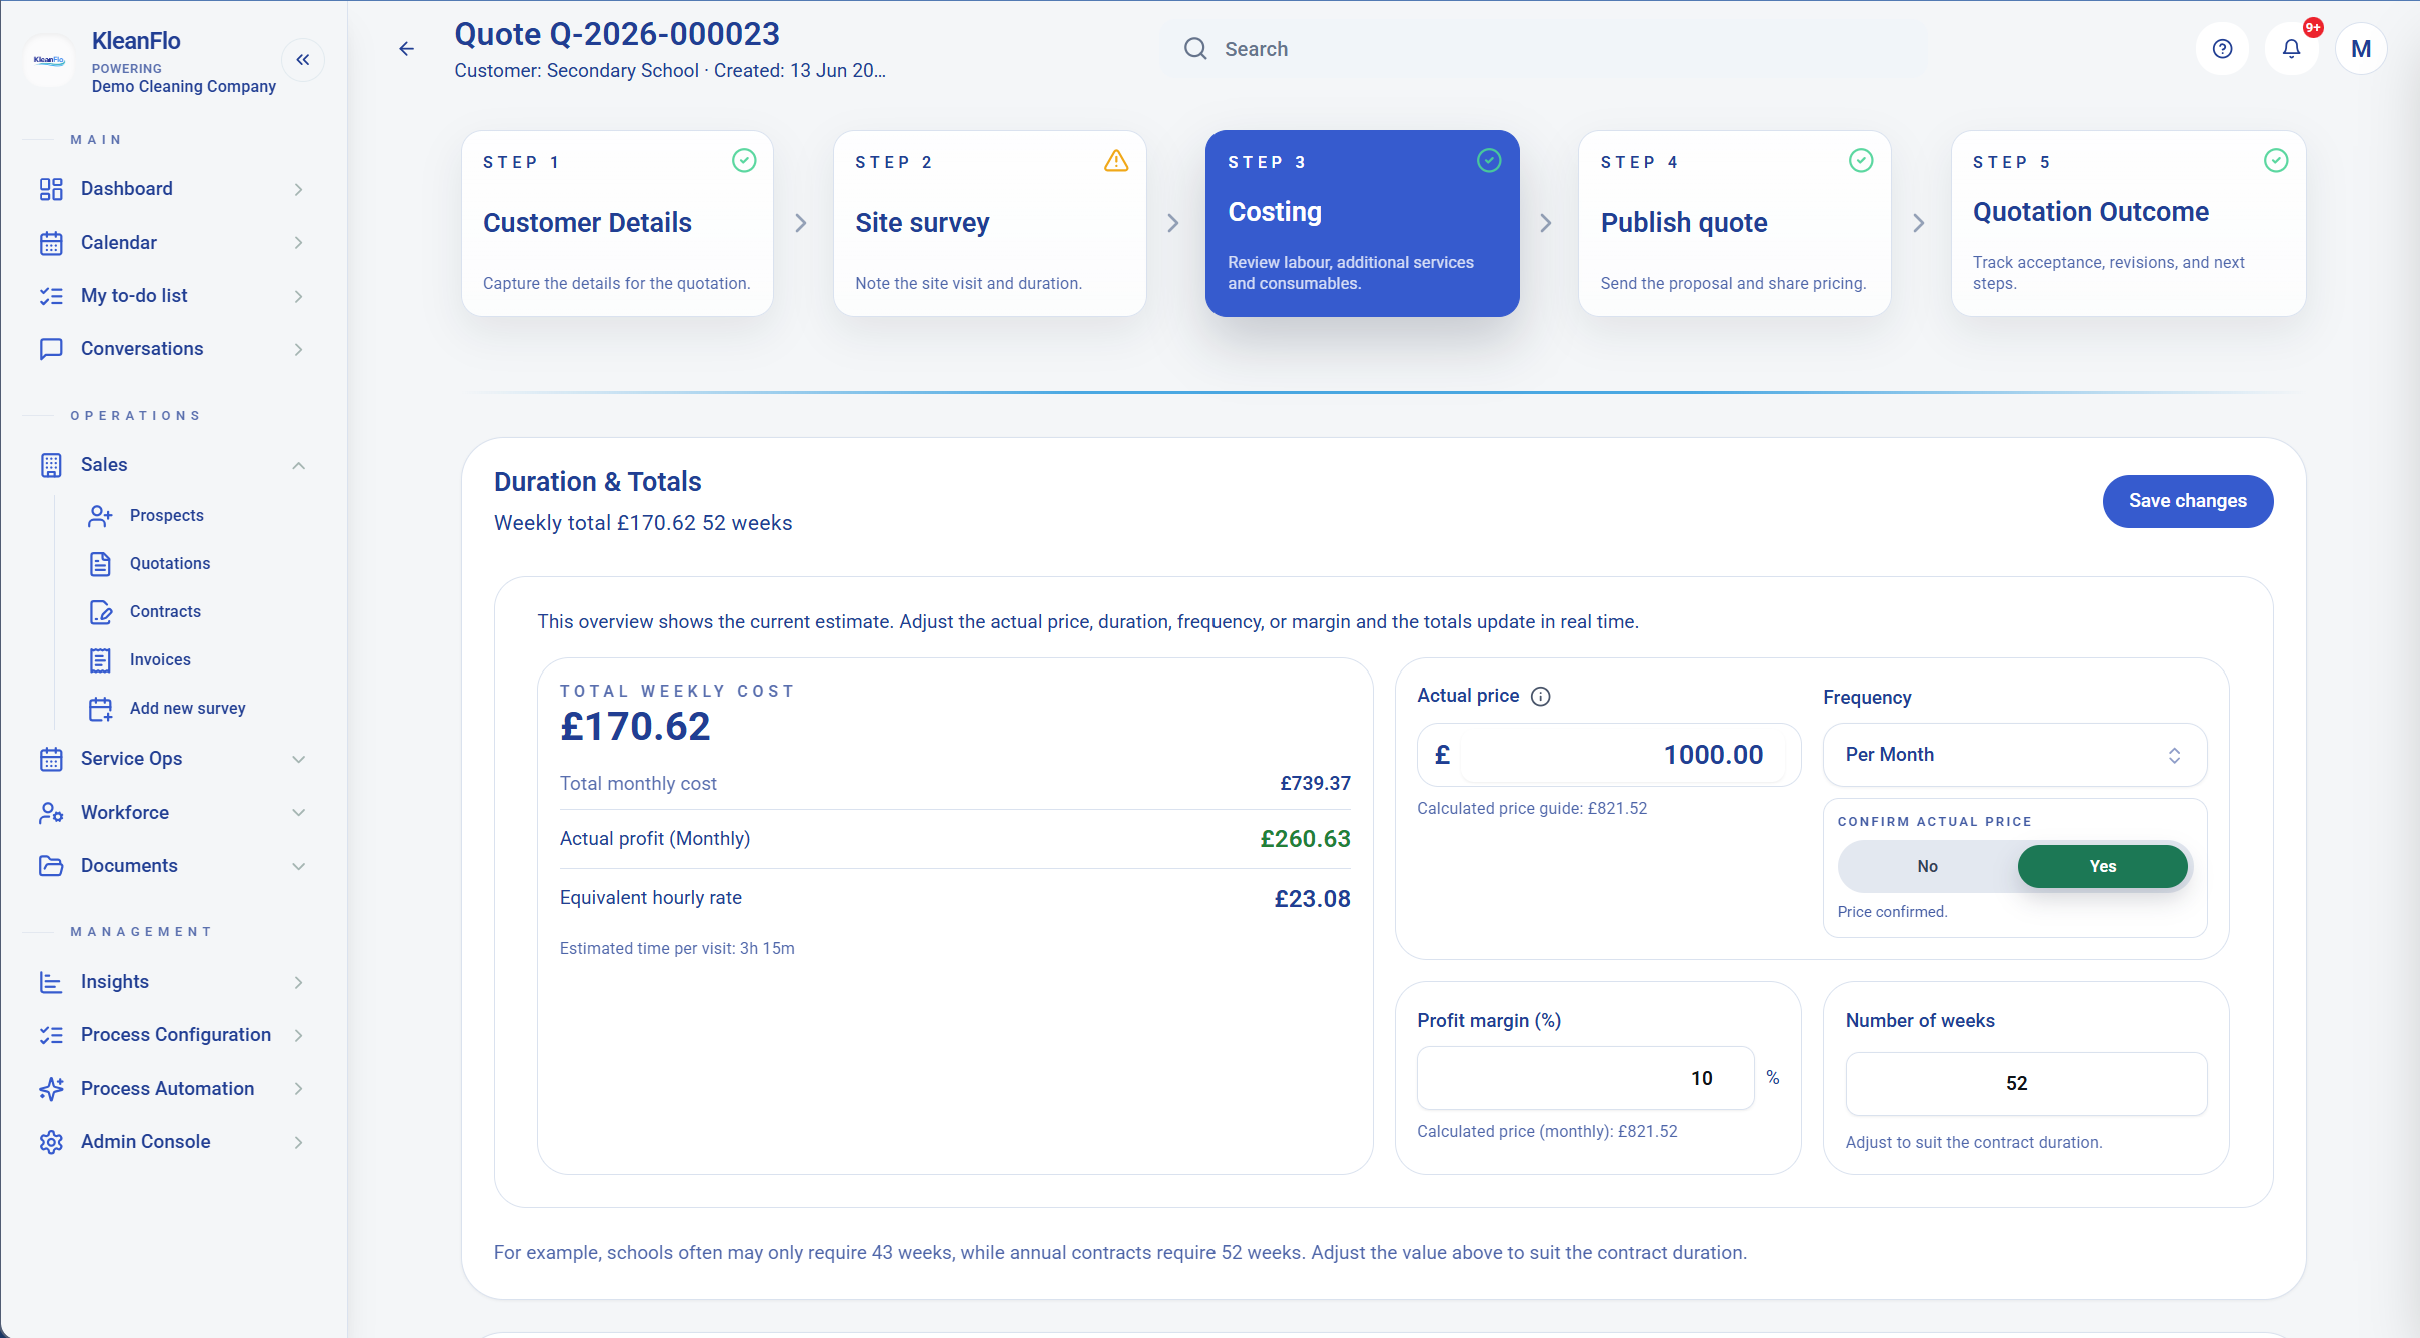Open Process Automation menu item
This screenshot has height=1338, width=2420.
(172, 1089)
